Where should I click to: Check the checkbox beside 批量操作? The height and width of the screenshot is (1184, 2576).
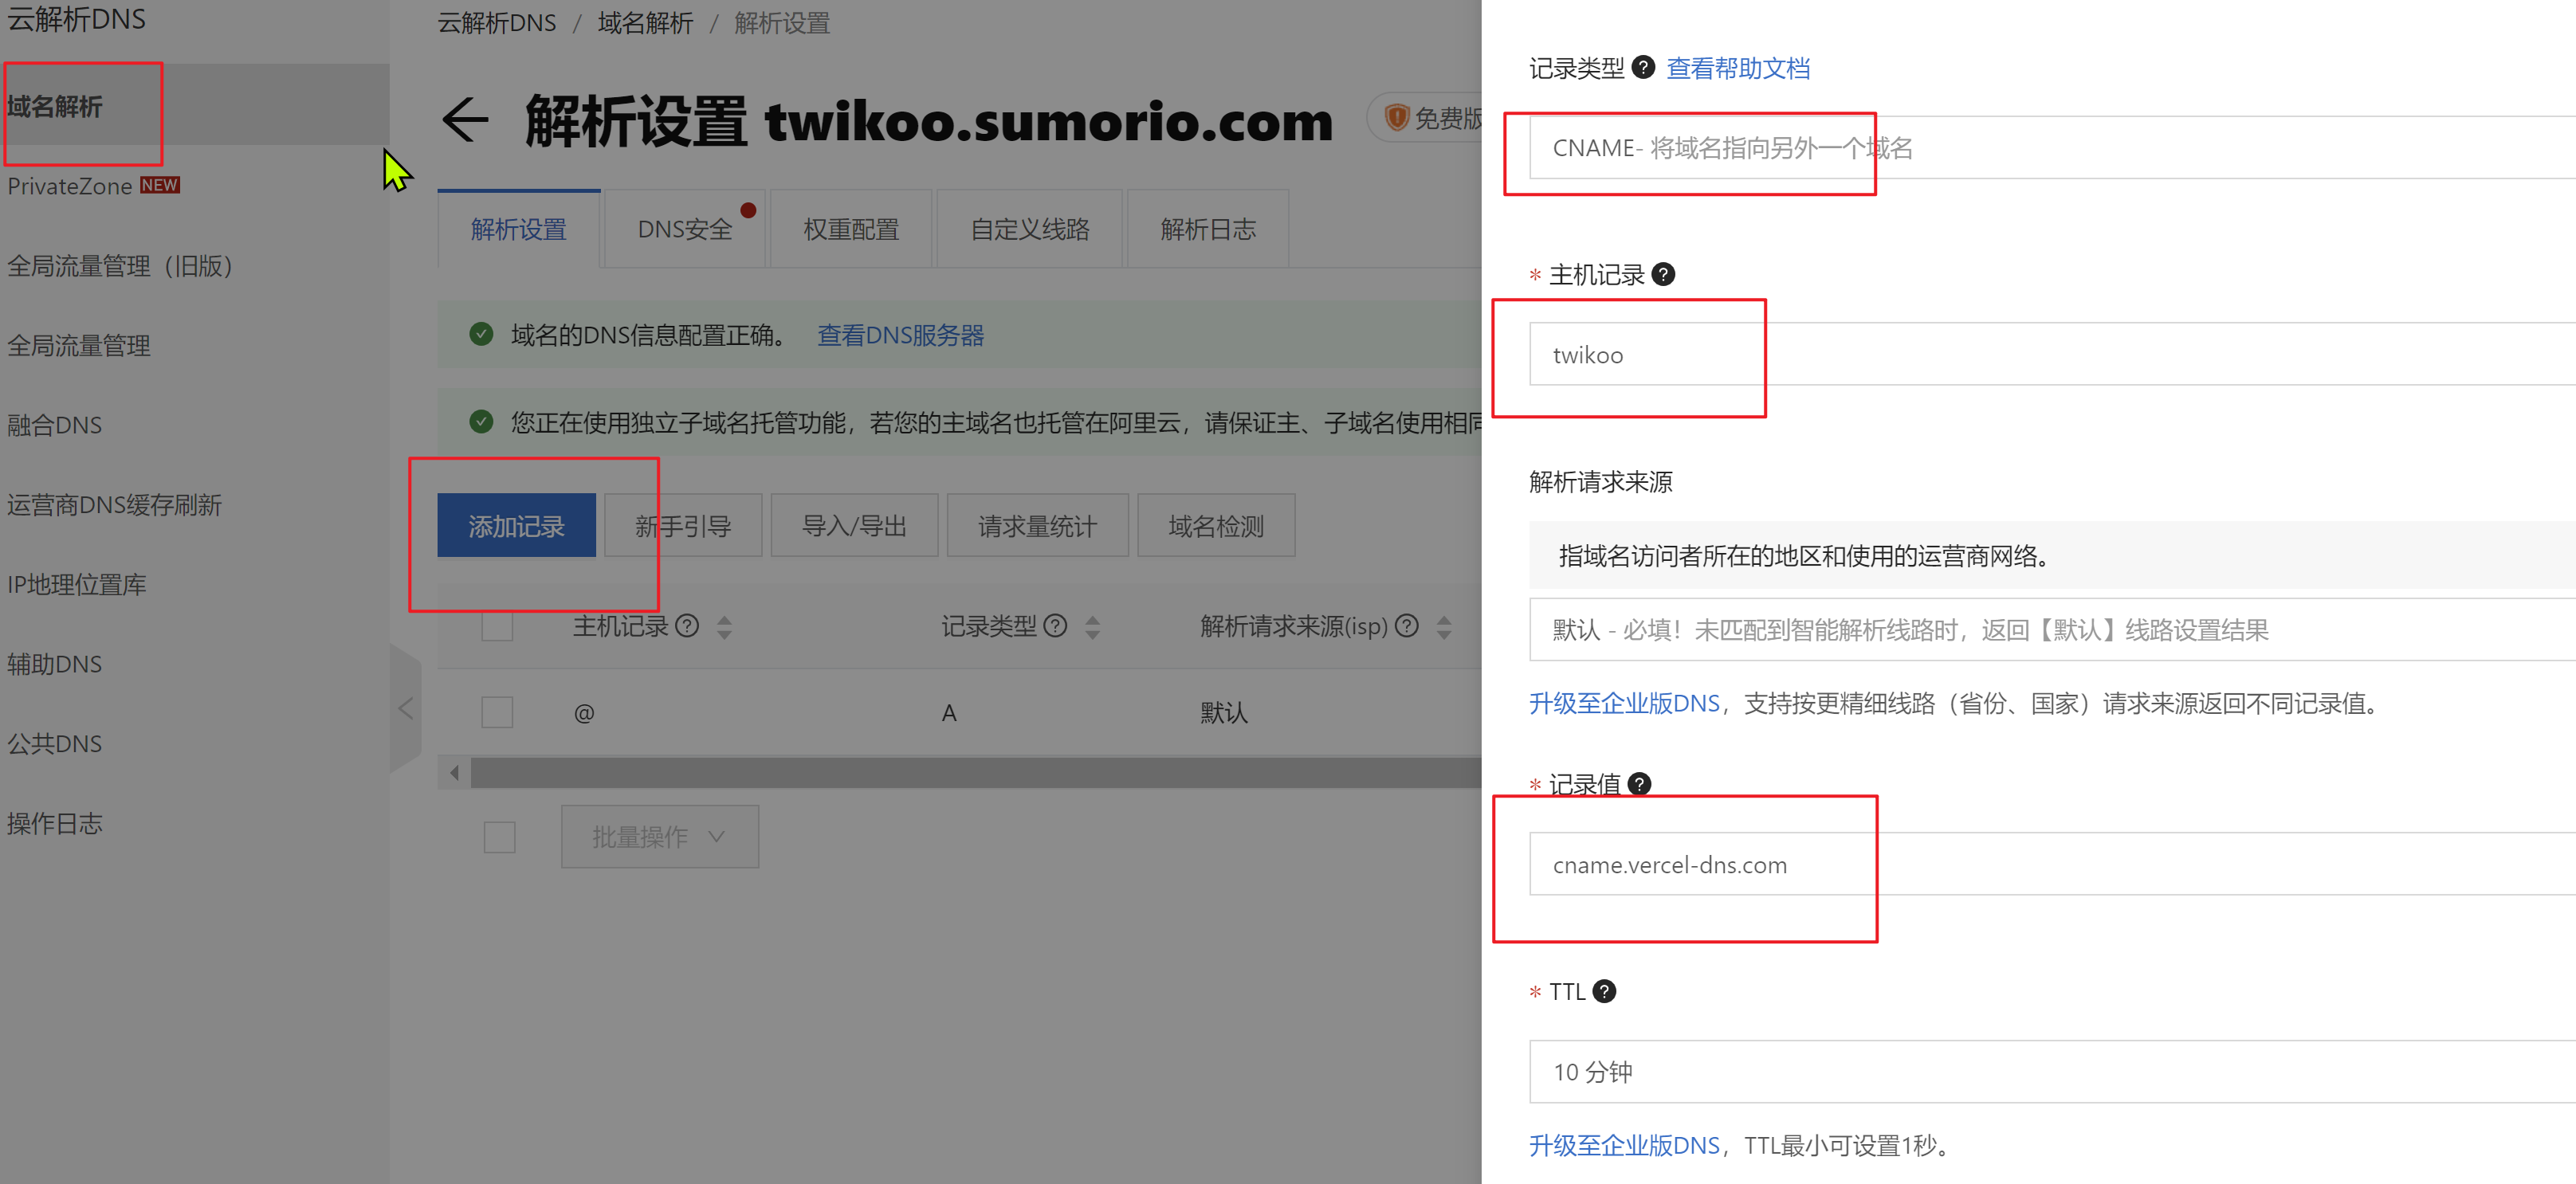[x=499, y=837]
